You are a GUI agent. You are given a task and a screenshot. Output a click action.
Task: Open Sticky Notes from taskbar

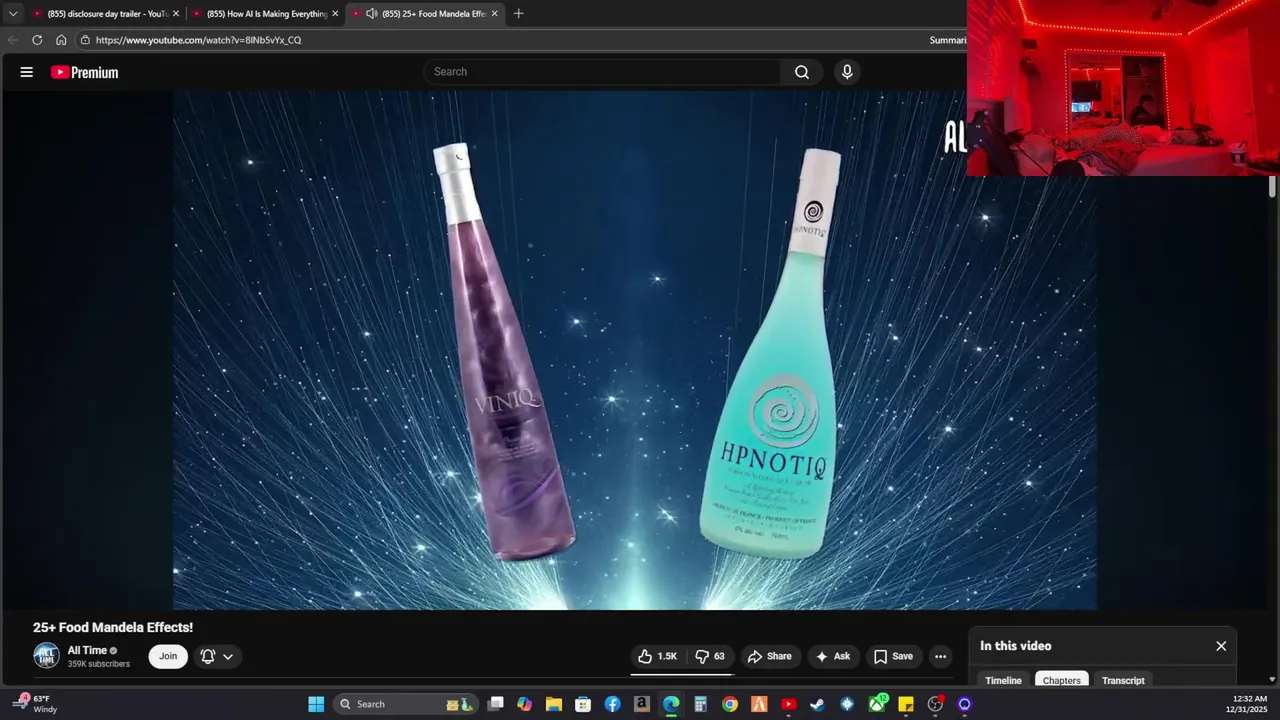[x=906, y=704]
